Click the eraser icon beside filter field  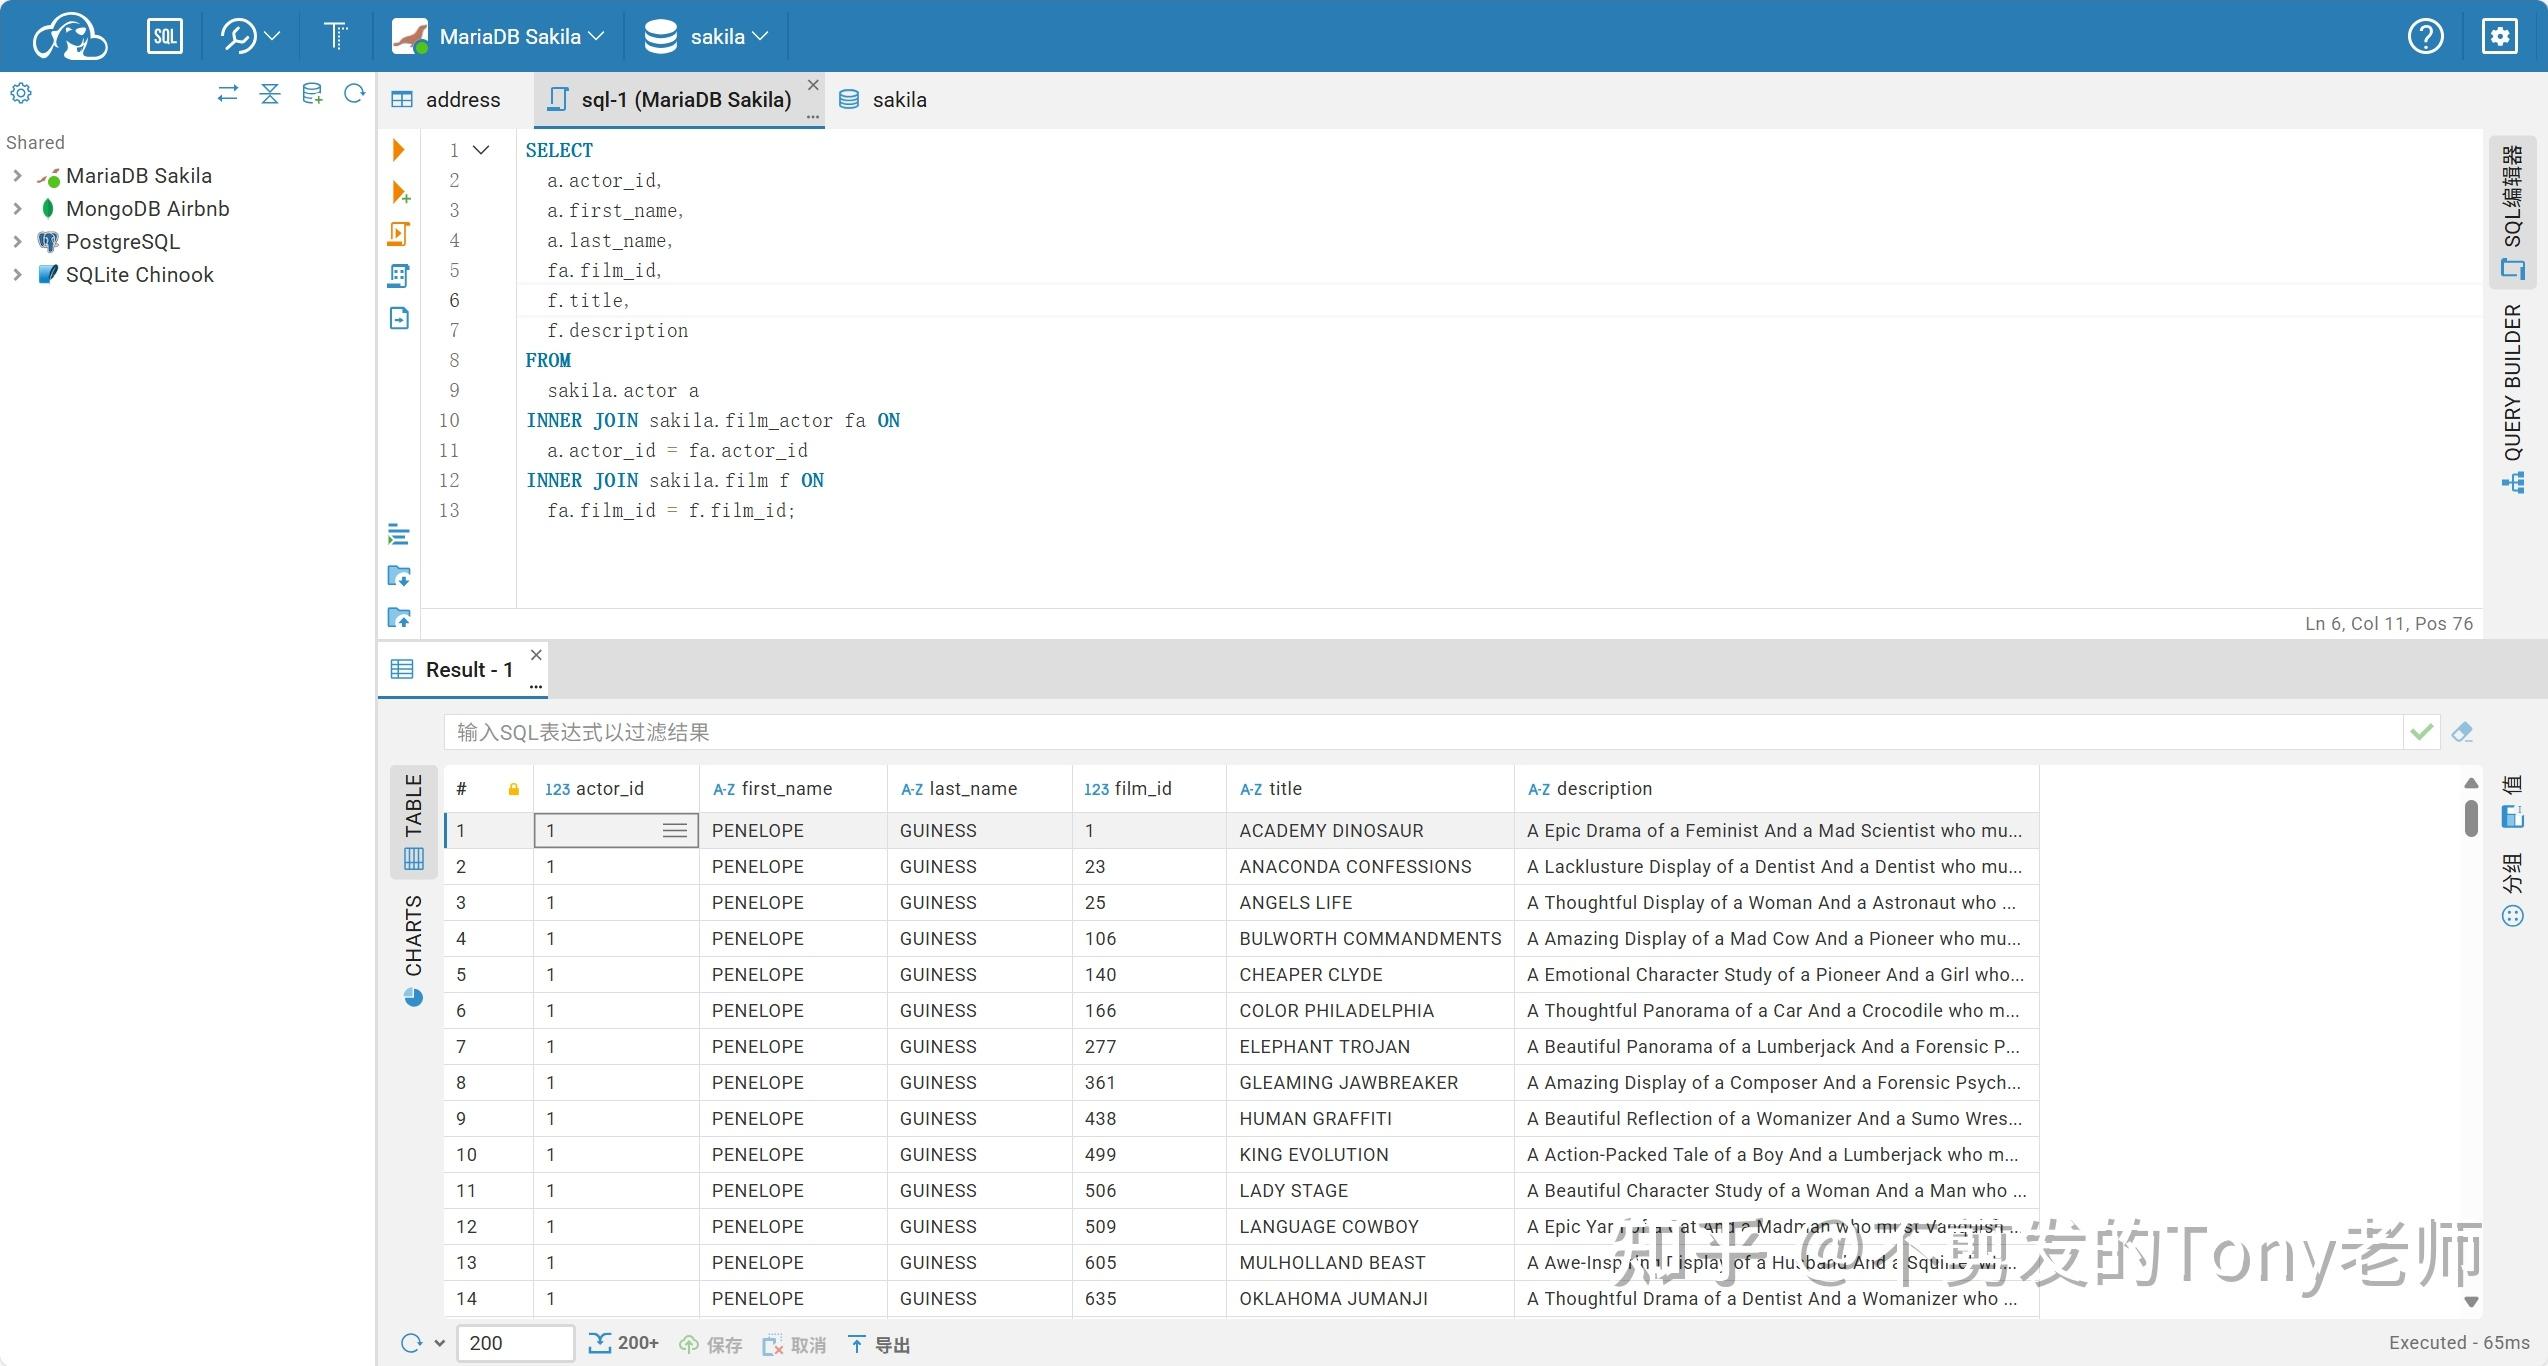(x=2462, y=732)
